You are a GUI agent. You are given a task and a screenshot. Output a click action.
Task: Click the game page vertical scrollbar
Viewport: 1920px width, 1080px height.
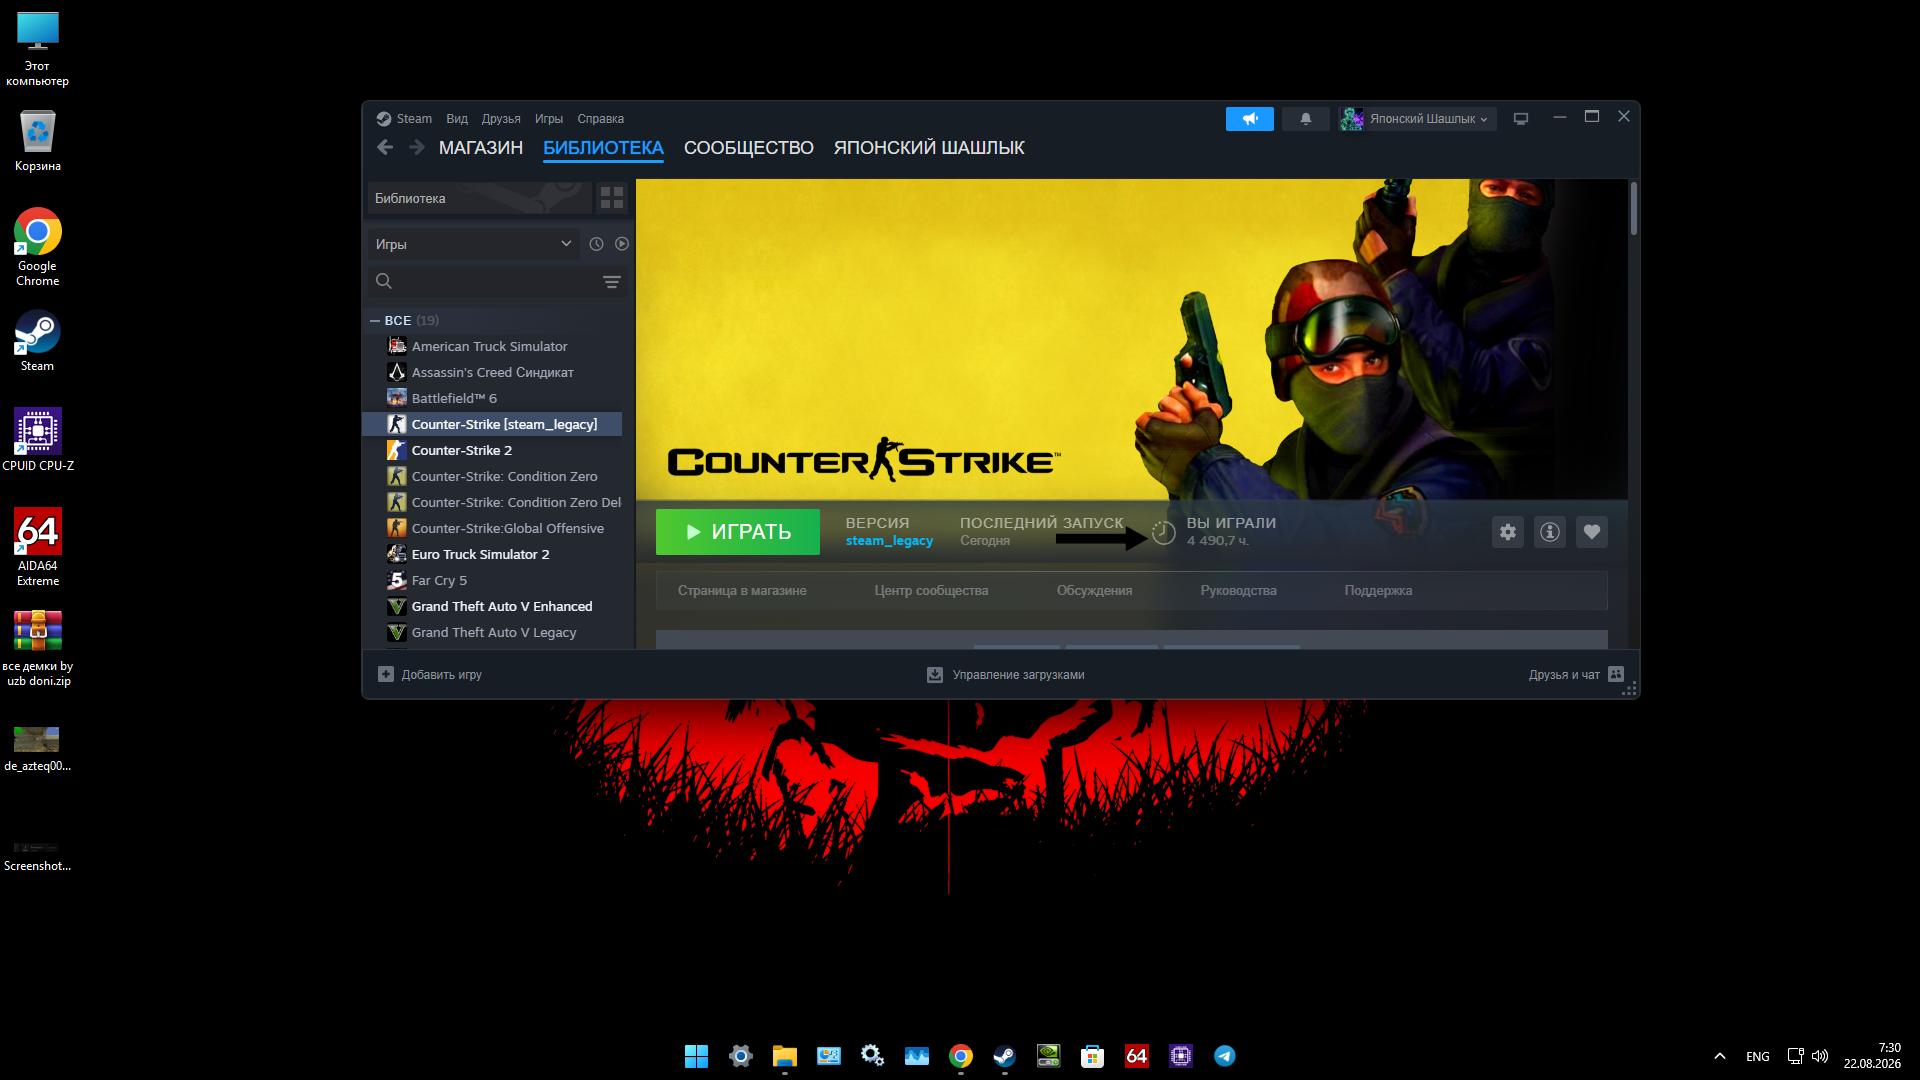(1634, 208)
